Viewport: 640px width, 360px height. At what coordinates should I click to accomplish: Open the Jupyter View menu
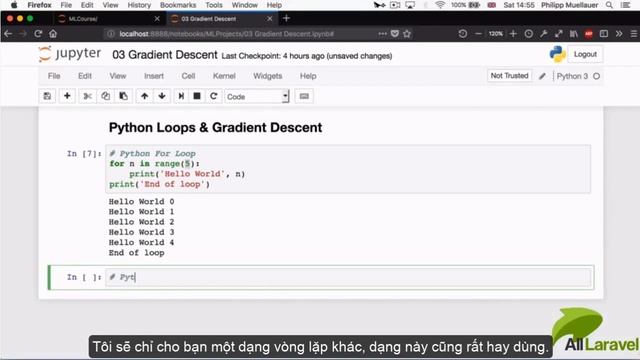[x=118, y=76]
